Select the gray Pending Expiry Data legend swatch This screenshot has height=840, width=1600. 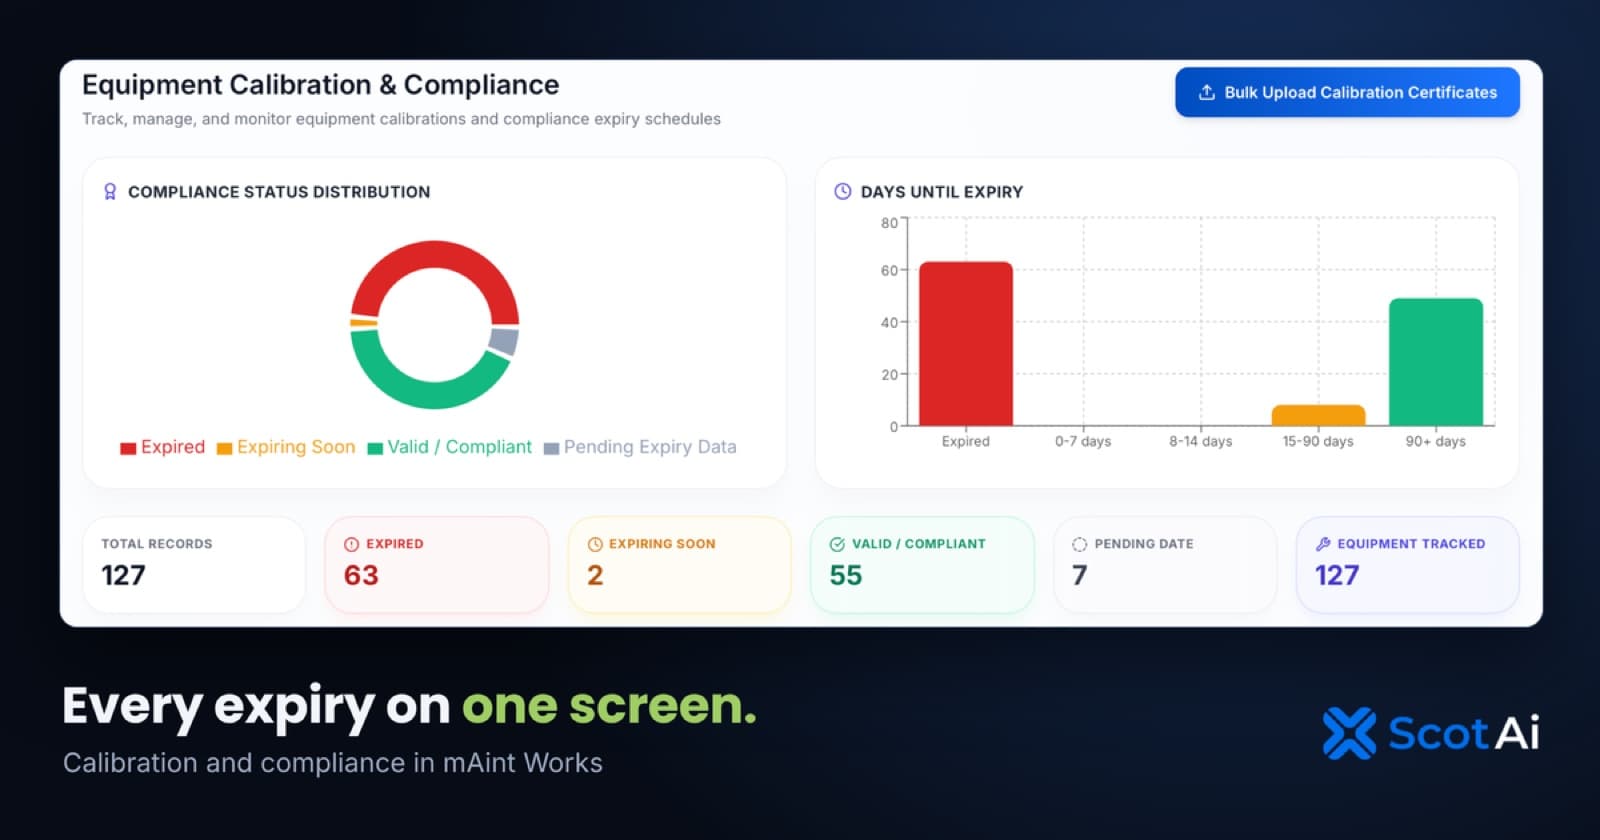point(551,448)
